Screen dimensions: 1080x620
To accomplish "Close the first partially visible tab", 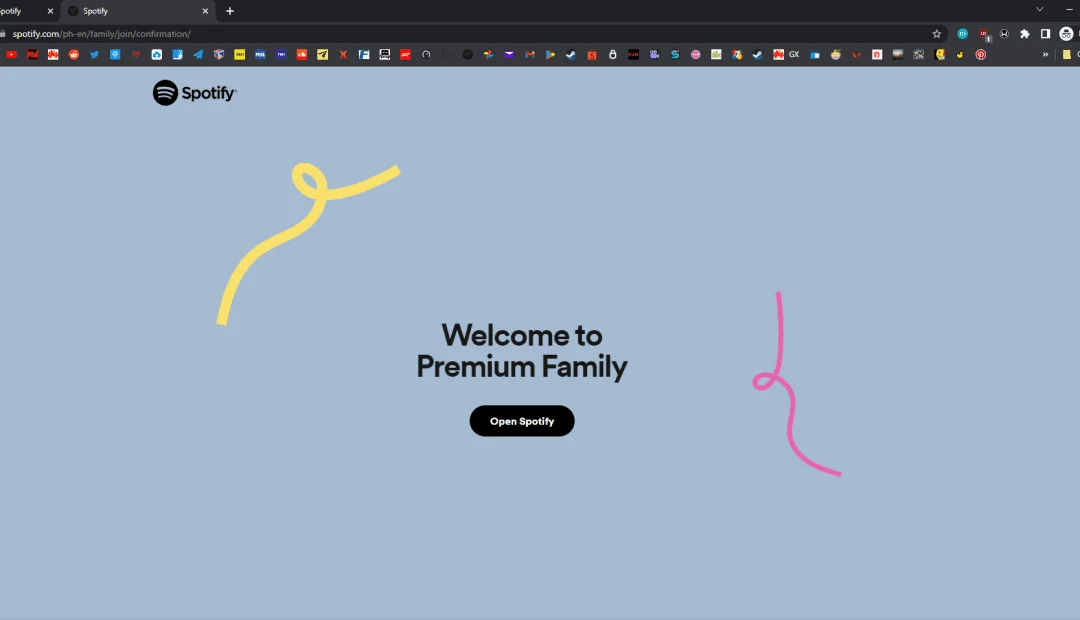I will pyautogui.click(x=50, y=11).
